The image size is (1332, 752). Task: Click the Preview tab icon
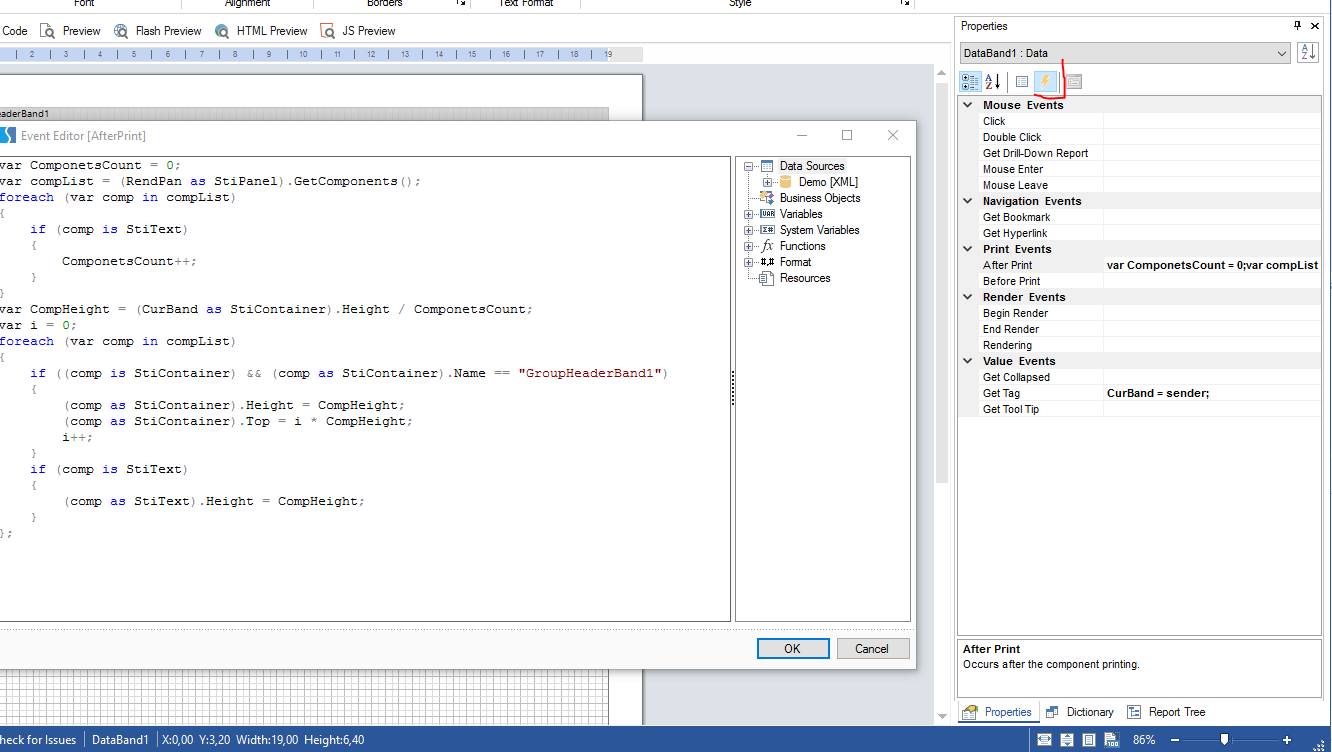pos(47,31)
